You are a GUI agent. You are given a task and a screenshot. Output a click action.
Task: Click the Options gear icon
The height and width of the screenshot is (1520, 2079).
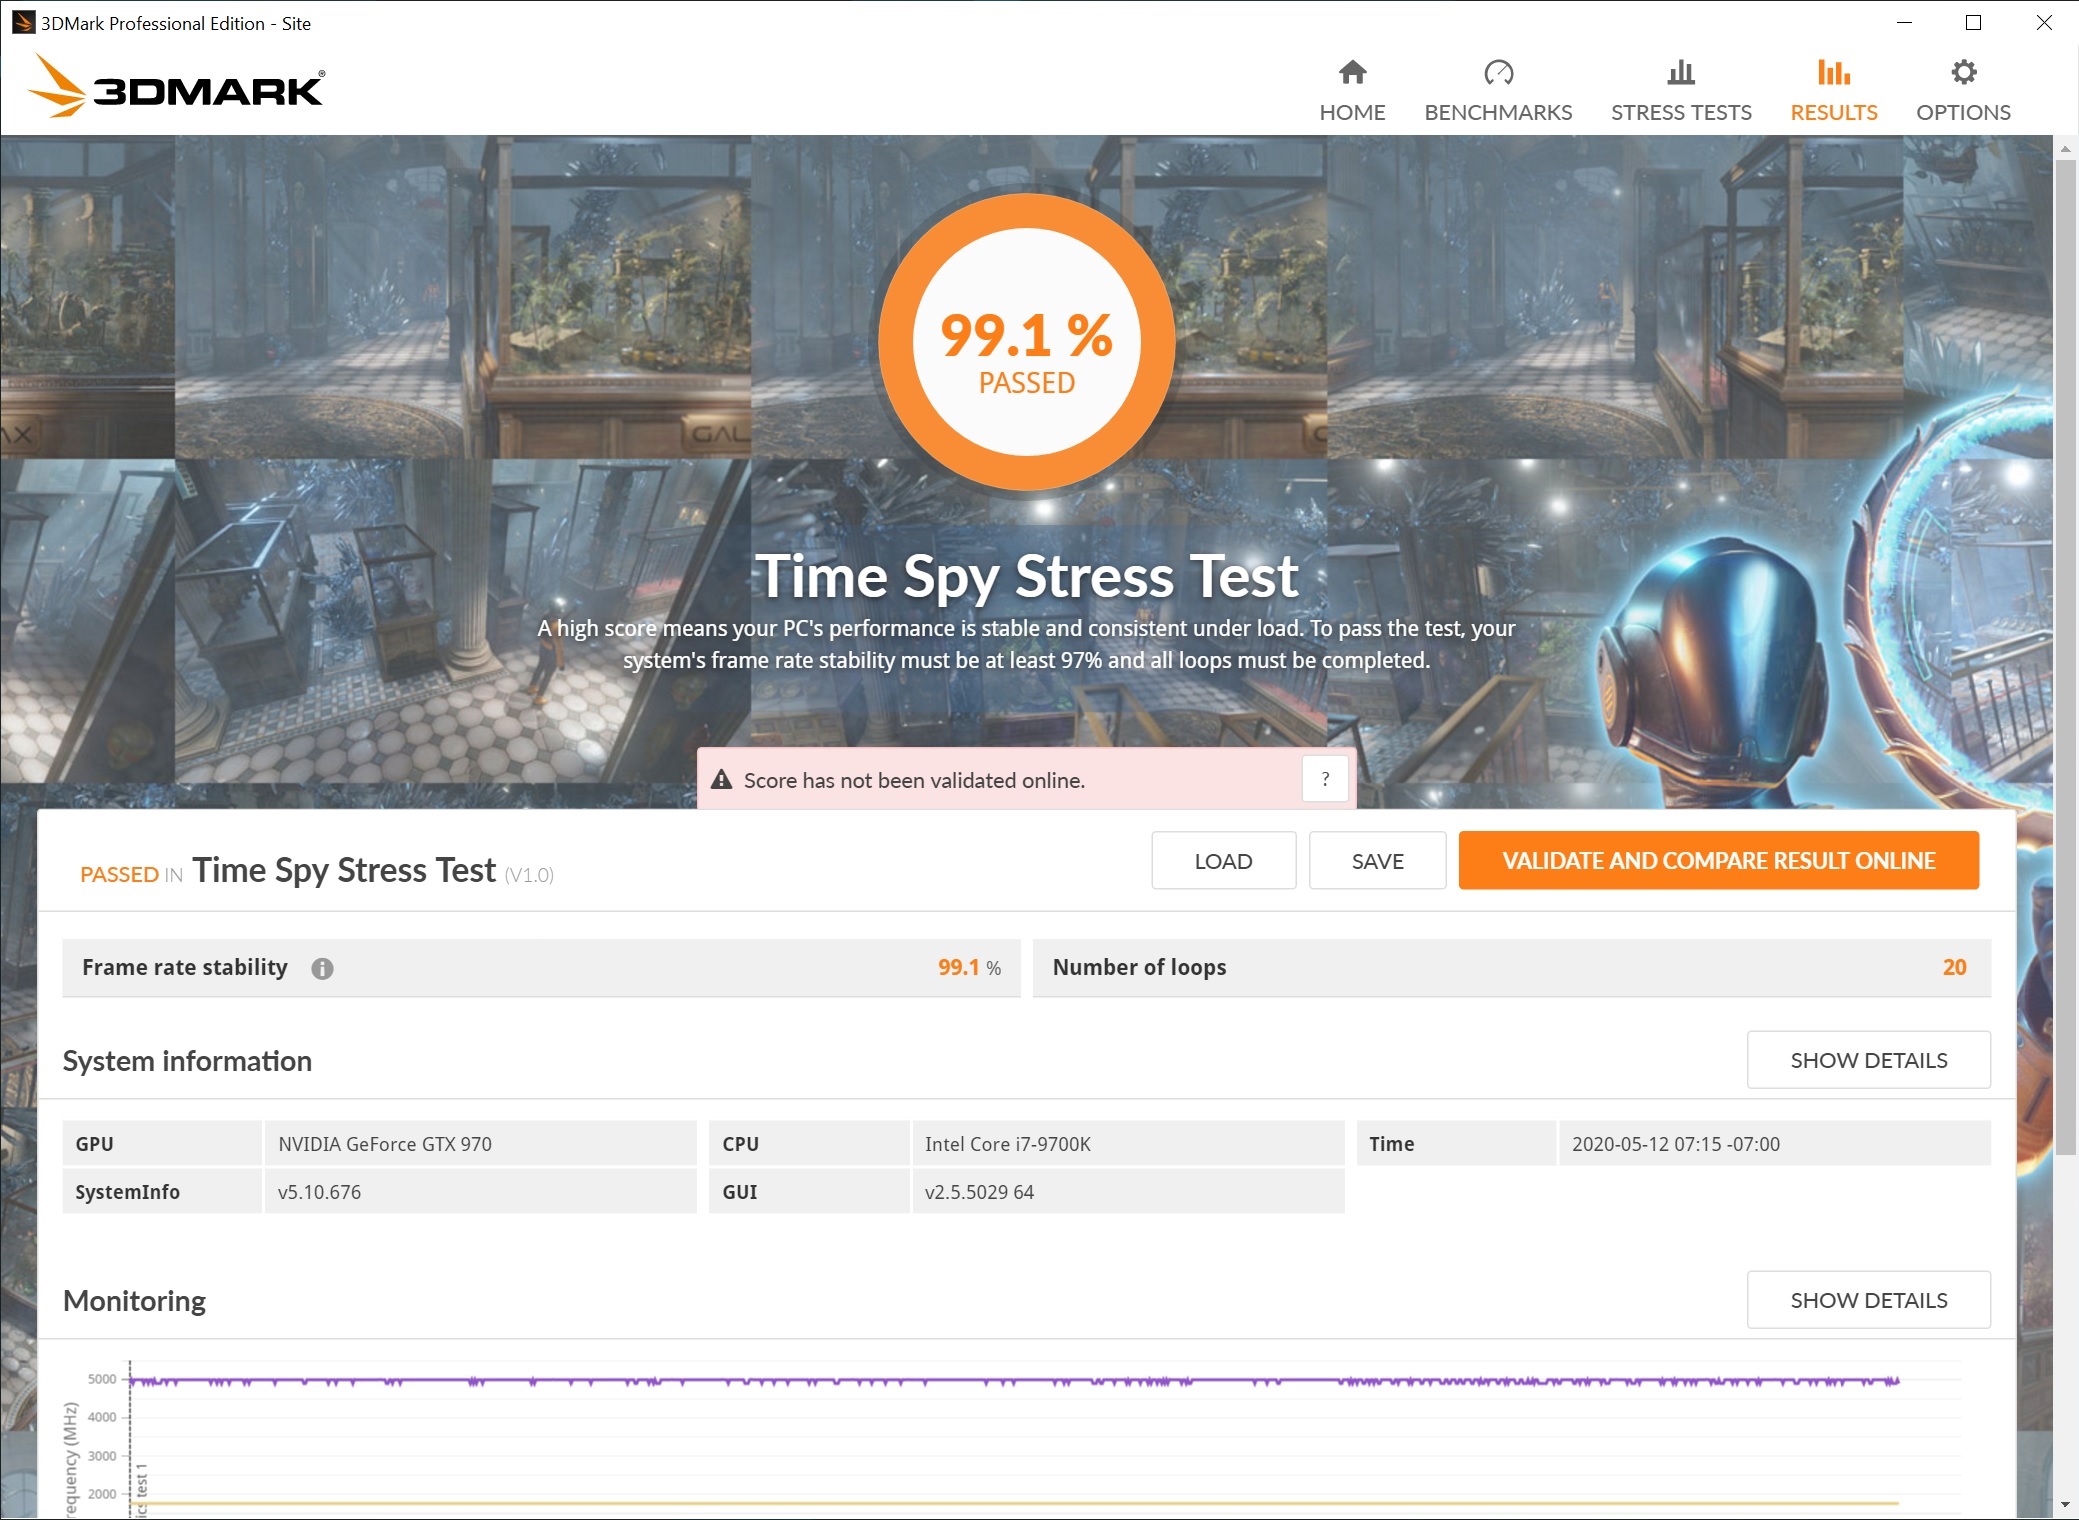point(1963,72)
